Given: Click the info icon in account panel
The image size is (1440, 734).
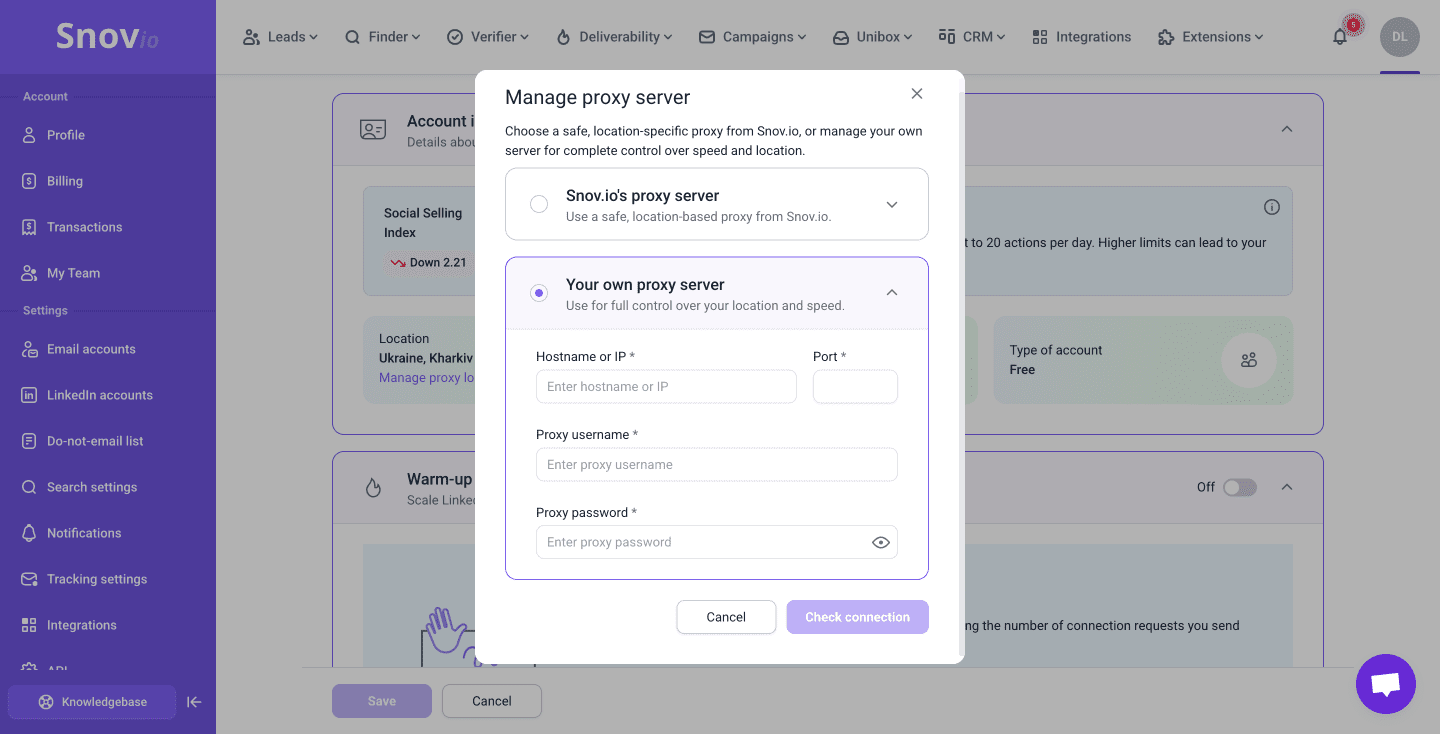Looking at the screenshot, I should [x=1271, y=207].
